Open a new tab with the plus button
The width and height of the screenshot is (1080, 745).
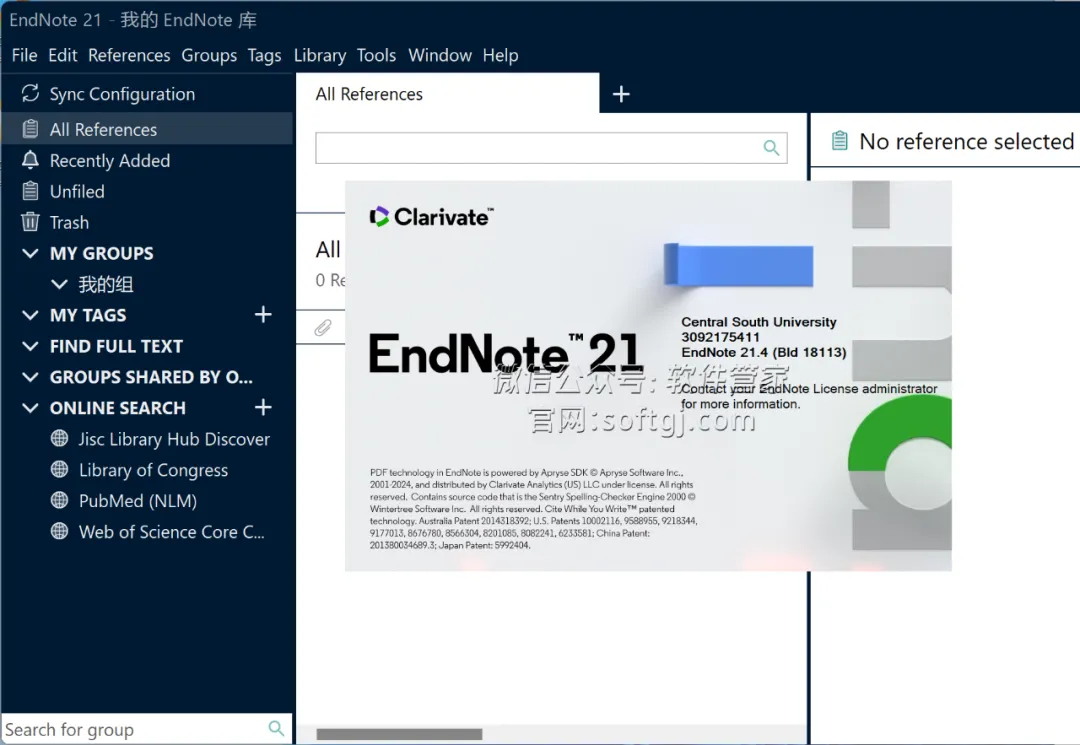click(621, 93)
